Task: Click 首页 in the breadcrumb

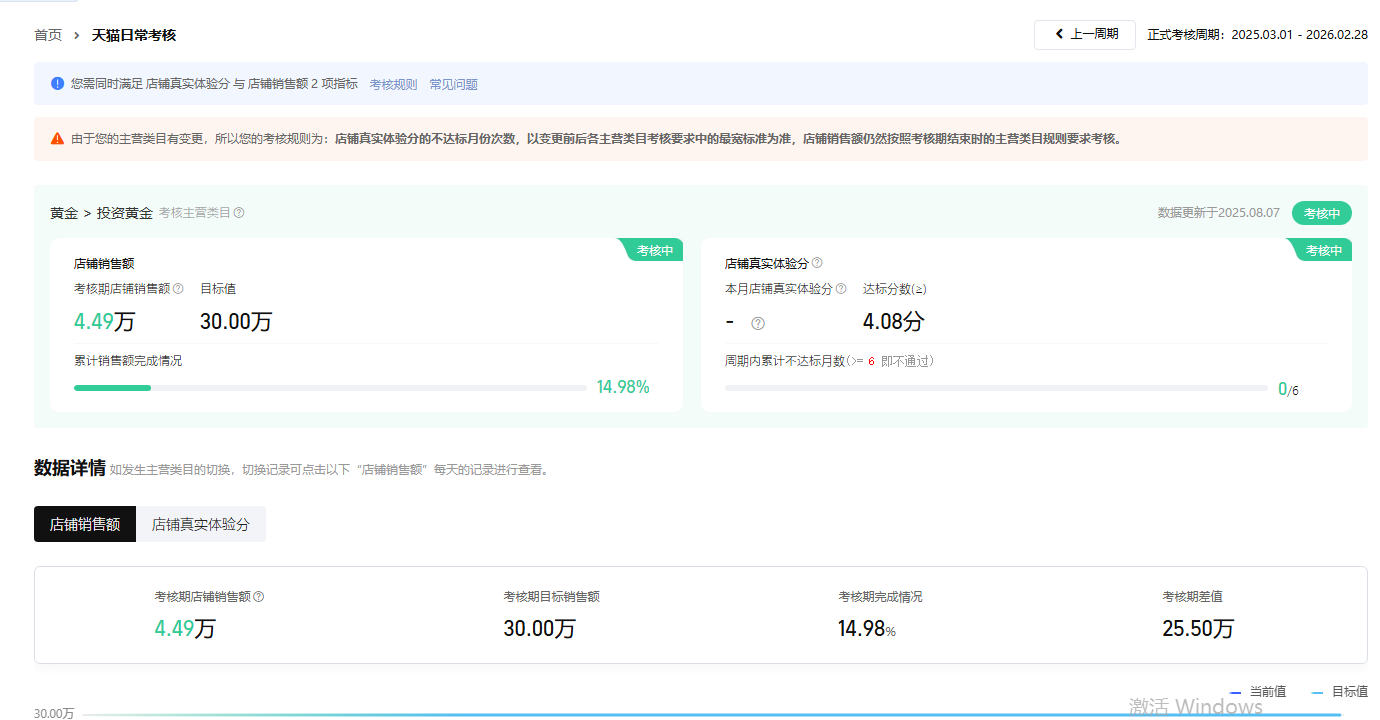Action: click(x=48, y=35)
